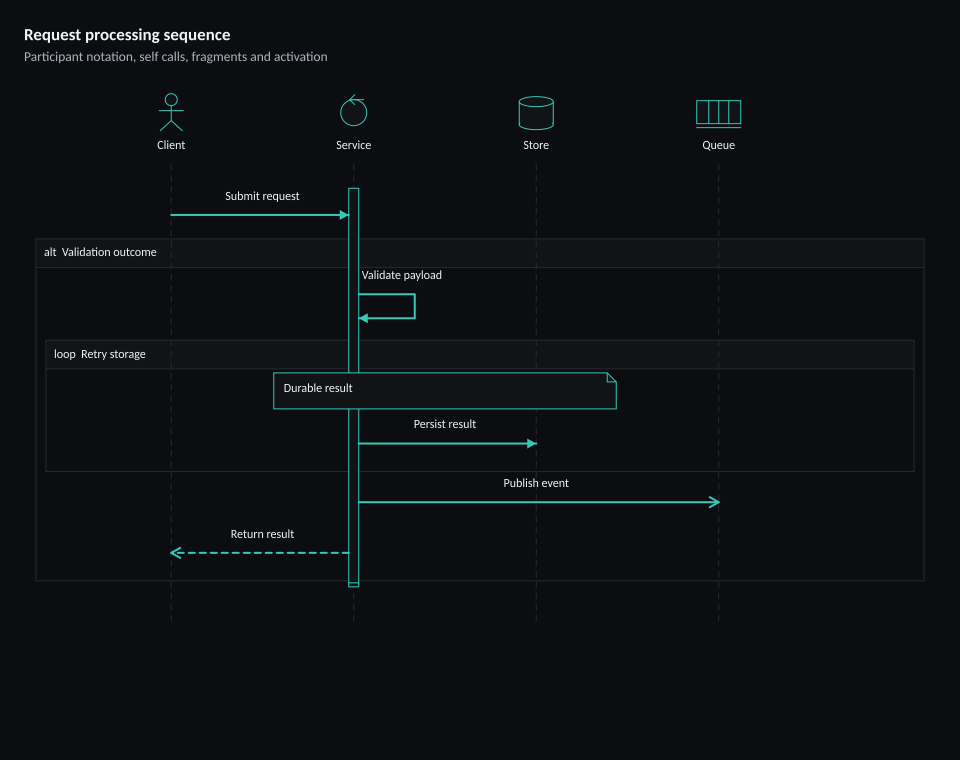The width and height of the screenshot is (960, 760).
Task: Click the 'Return result' message label
Action: coord(262,534)
